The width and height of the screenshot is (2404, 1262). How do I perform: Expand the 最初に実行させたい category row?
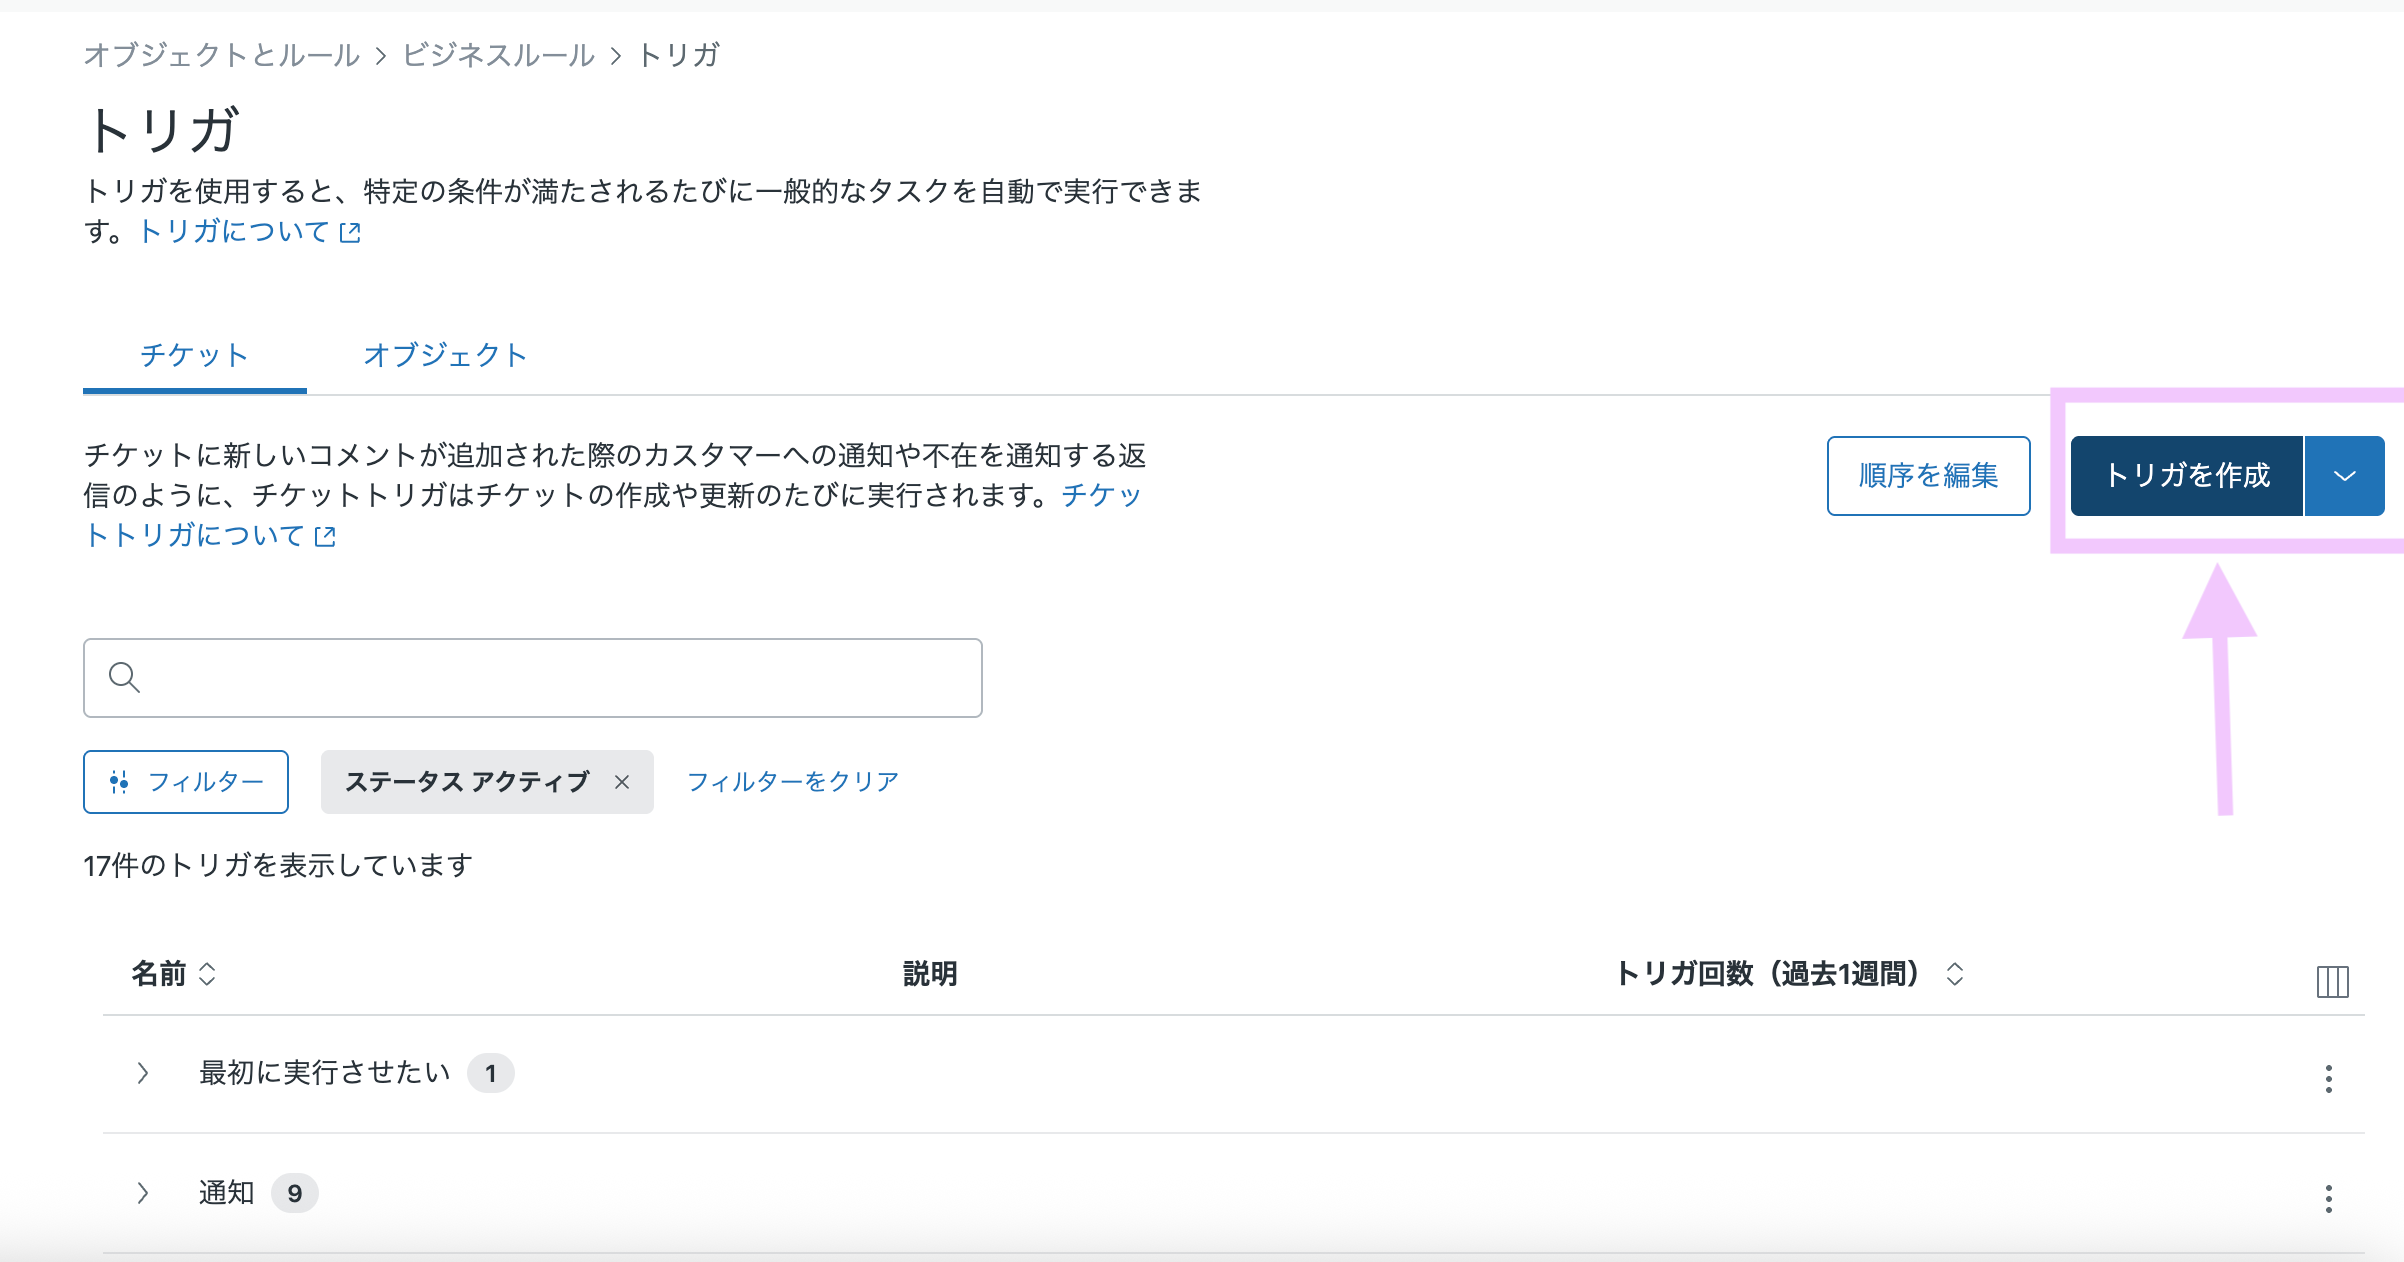(143, 1073)
